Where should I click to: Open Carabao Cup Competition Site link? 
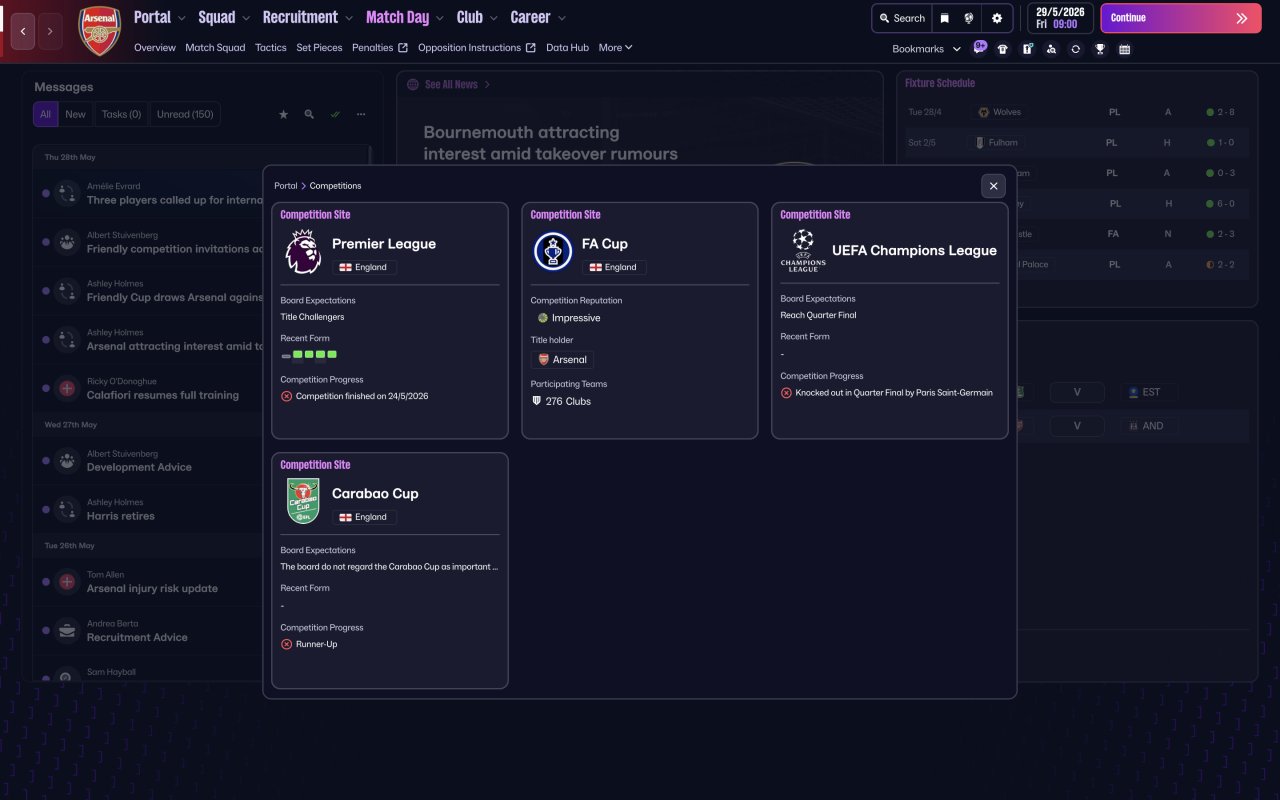315,465
